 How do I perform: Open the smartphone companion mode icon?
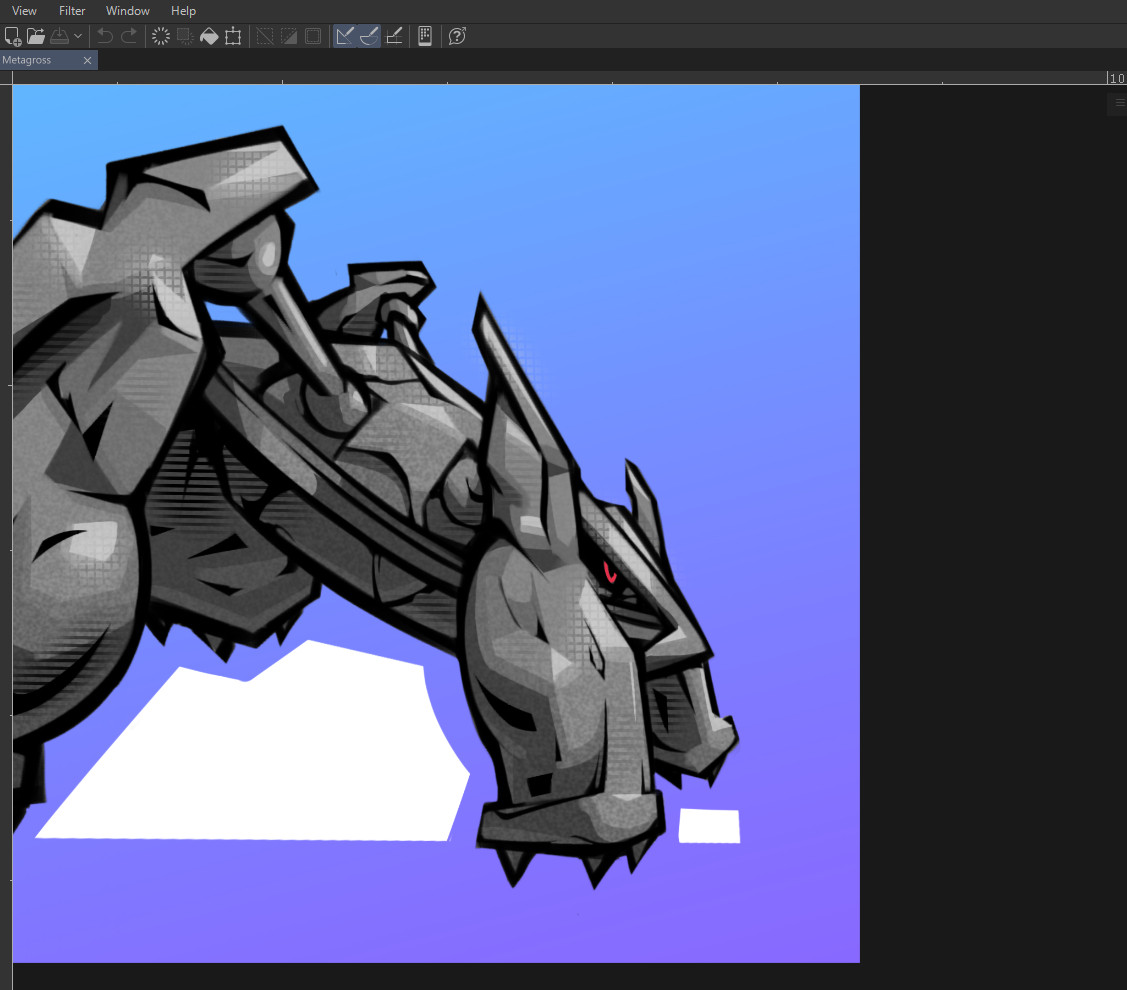coord(425,36)
